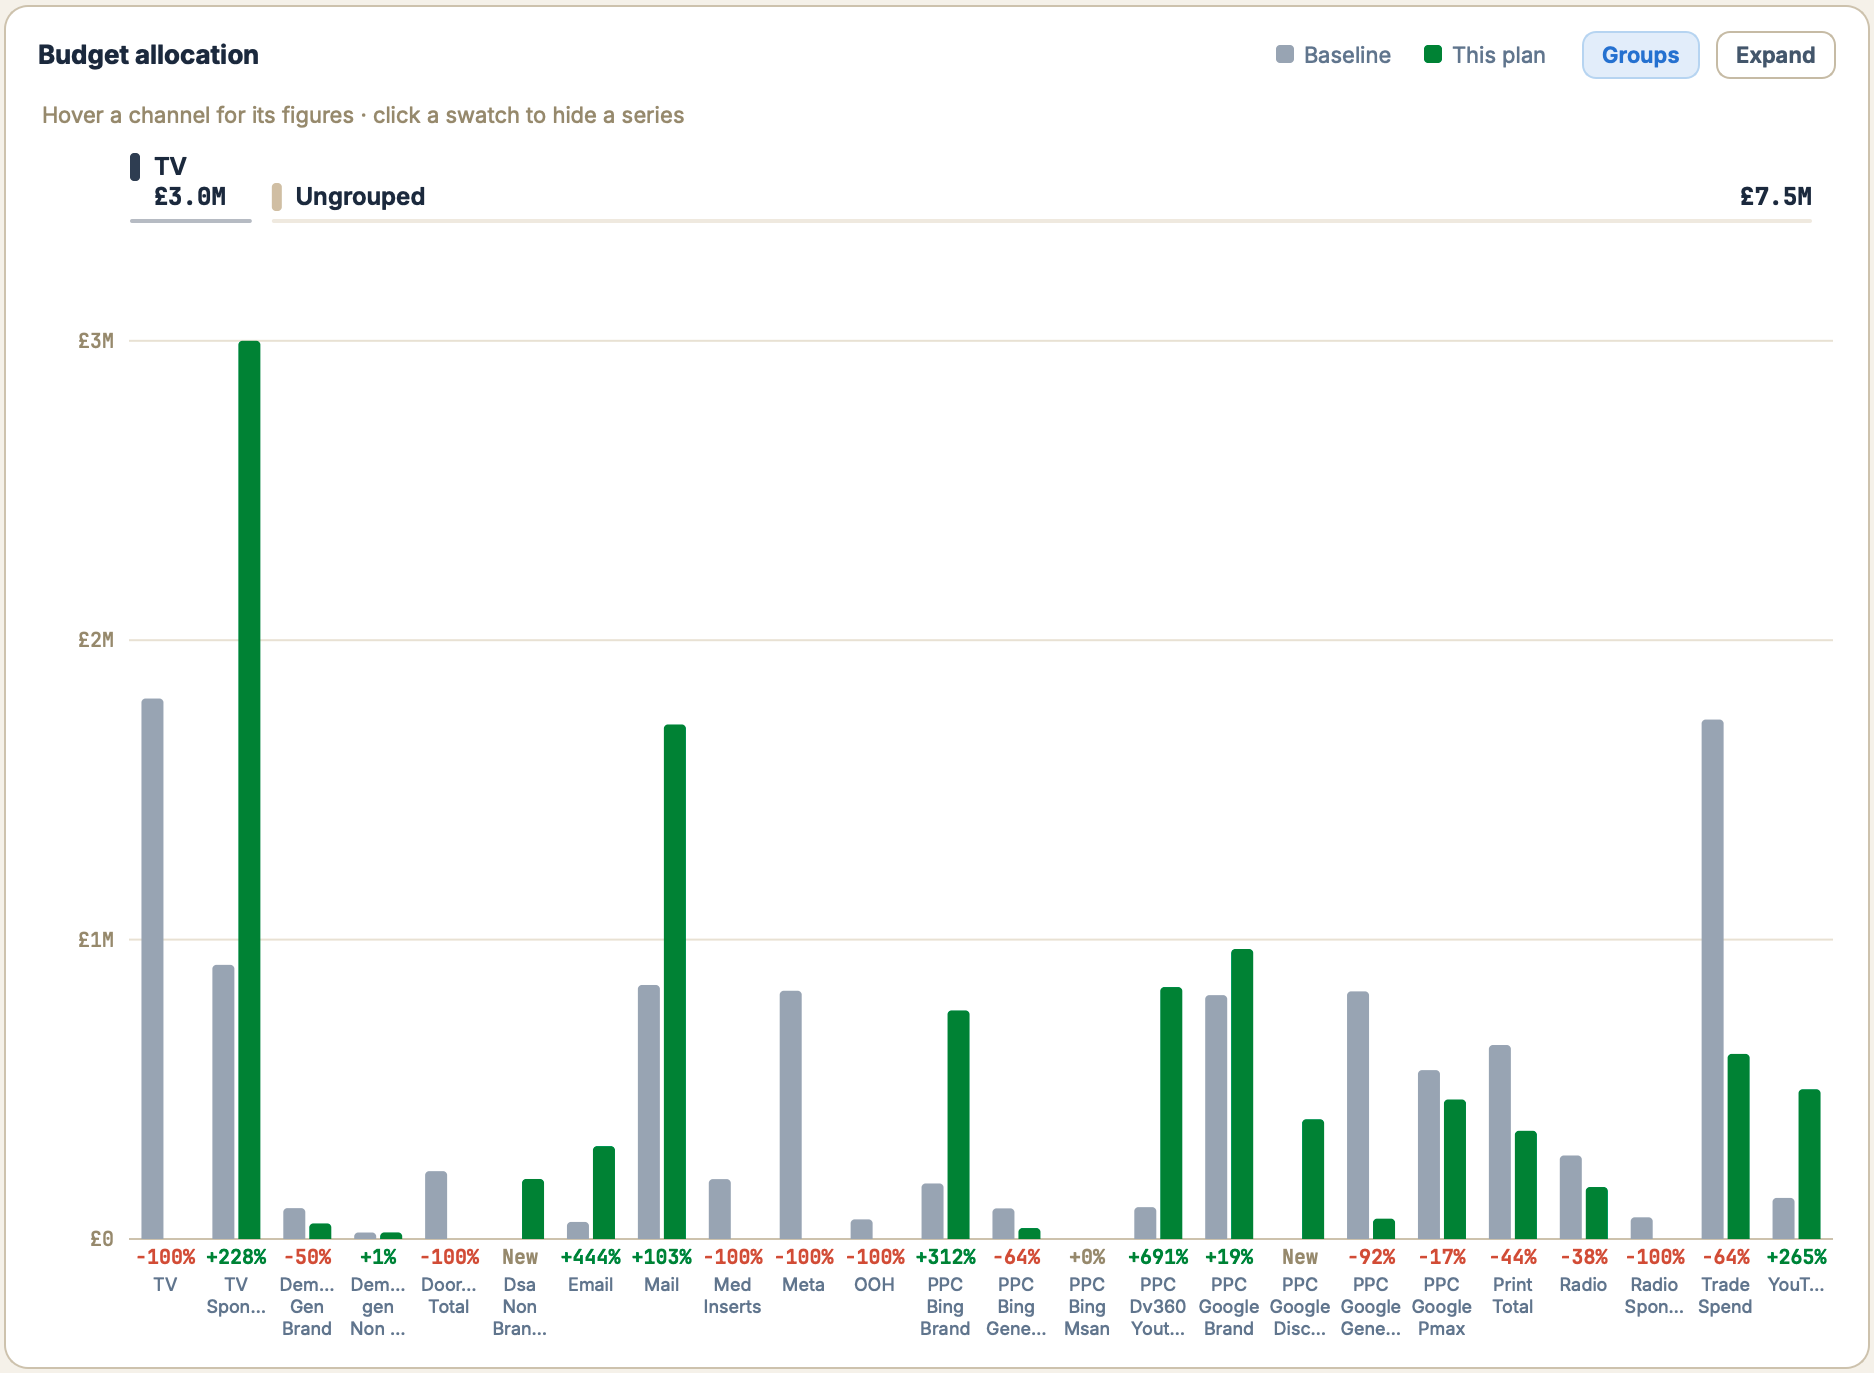Click the grey Print Total baseline bar
Image resolution: width=1874 pixels, height=1373 pixels.
click(1500, 1142)
